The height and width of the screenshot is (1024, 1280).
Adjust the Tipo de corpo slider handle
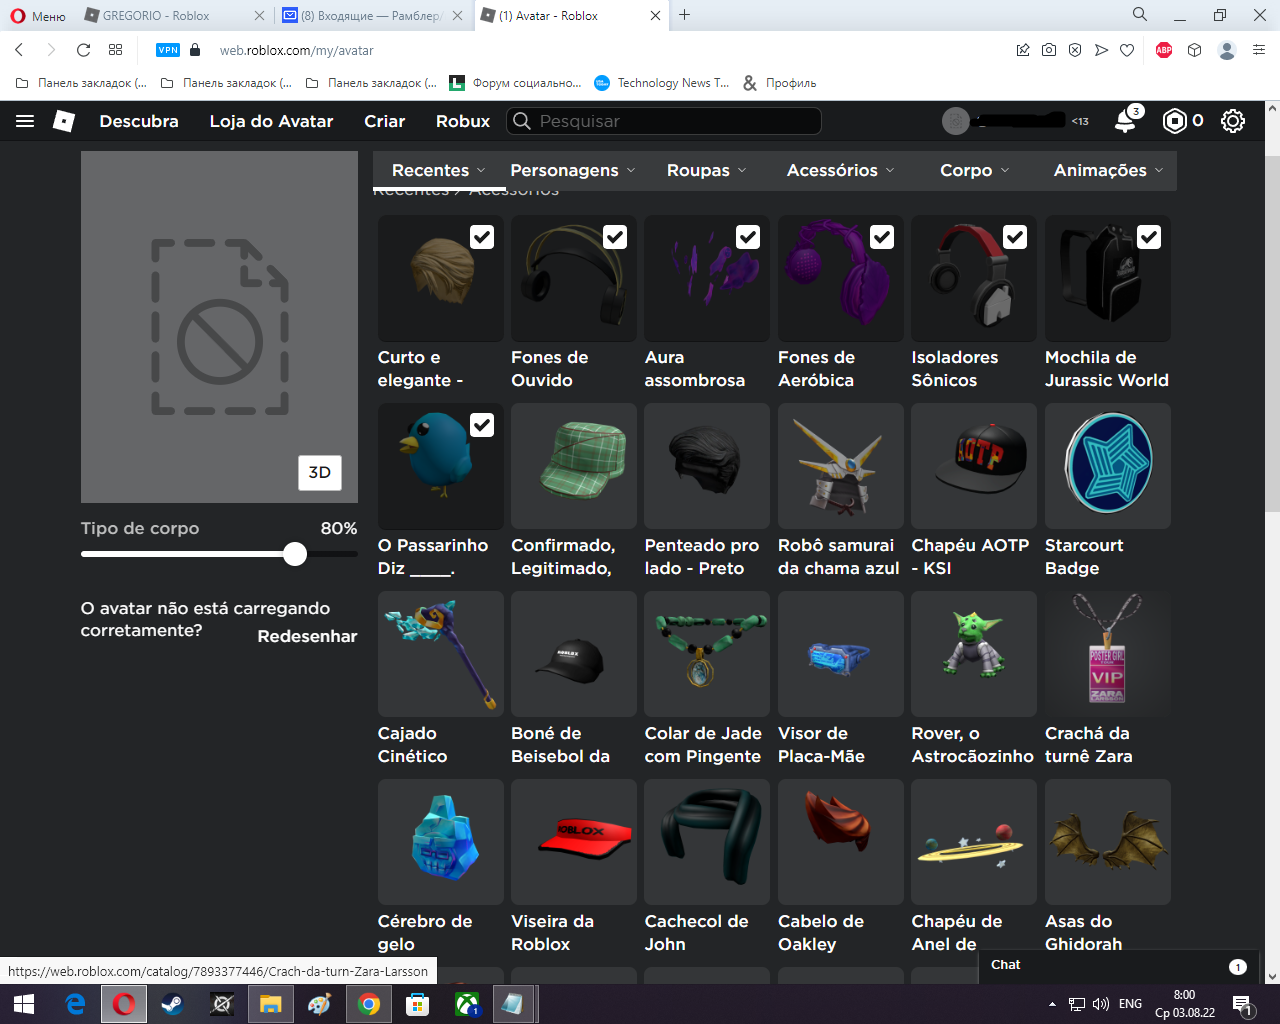click(295, 554)
